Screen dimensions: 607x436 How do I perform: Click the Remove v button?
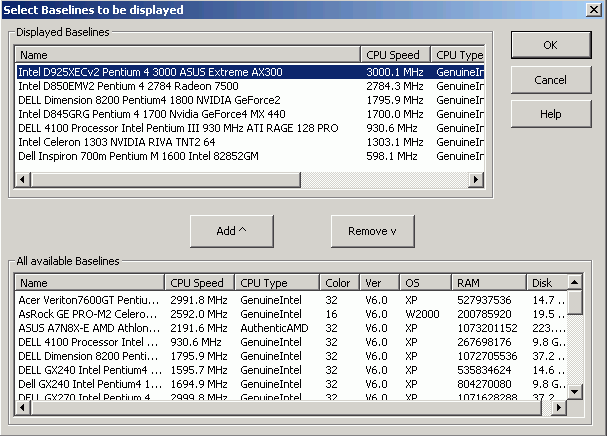pyautogui.click(x=372, y=231)
